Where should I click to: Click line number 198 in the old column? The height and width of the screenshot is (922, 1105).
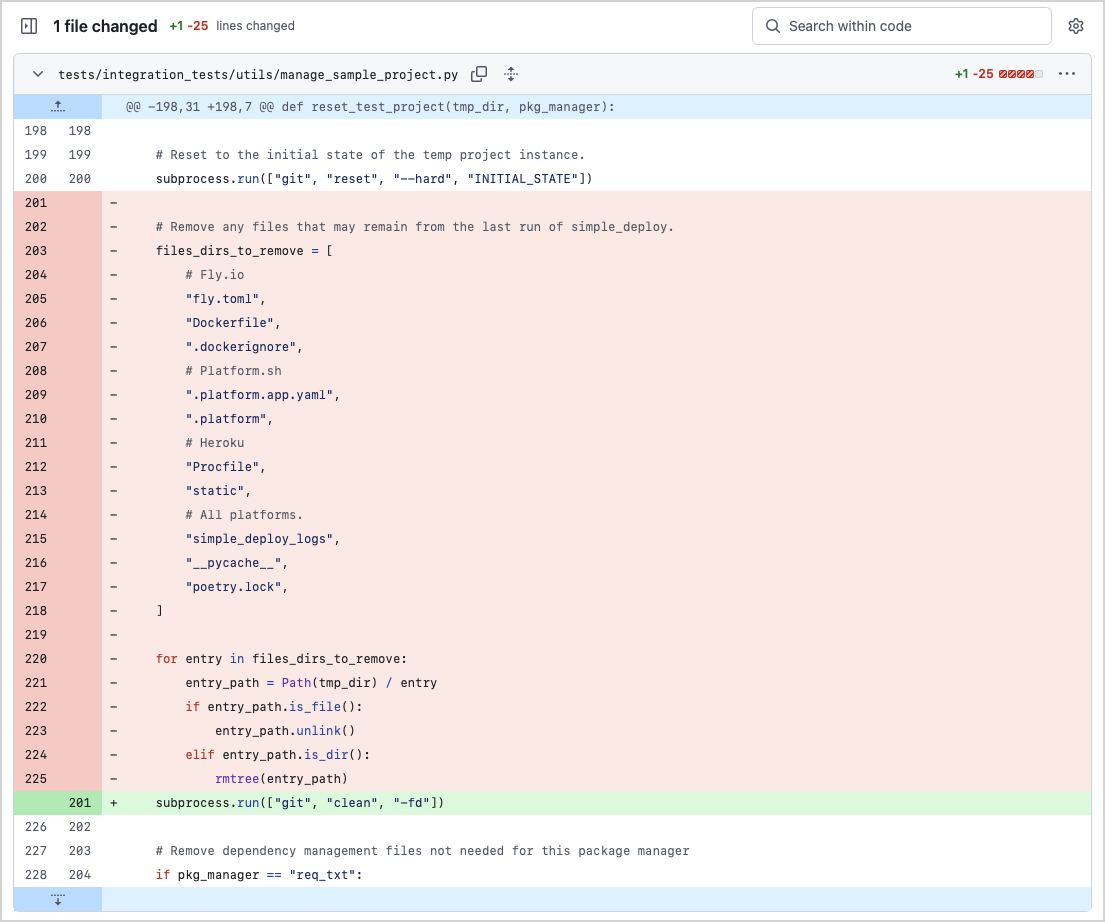coord(34,130)
